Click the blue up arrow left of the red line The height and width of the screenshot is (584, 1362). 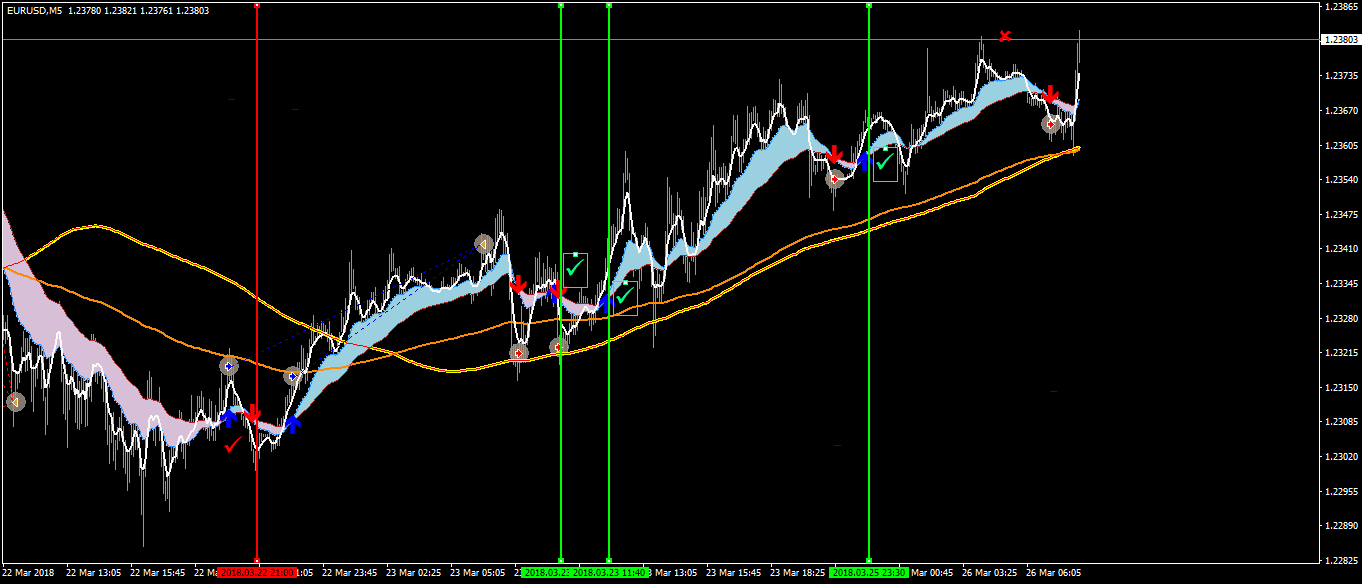229,416
